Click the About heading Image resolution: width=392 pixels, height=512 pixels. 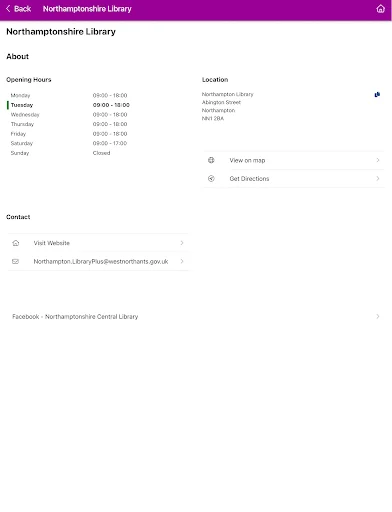coord(17,57)
